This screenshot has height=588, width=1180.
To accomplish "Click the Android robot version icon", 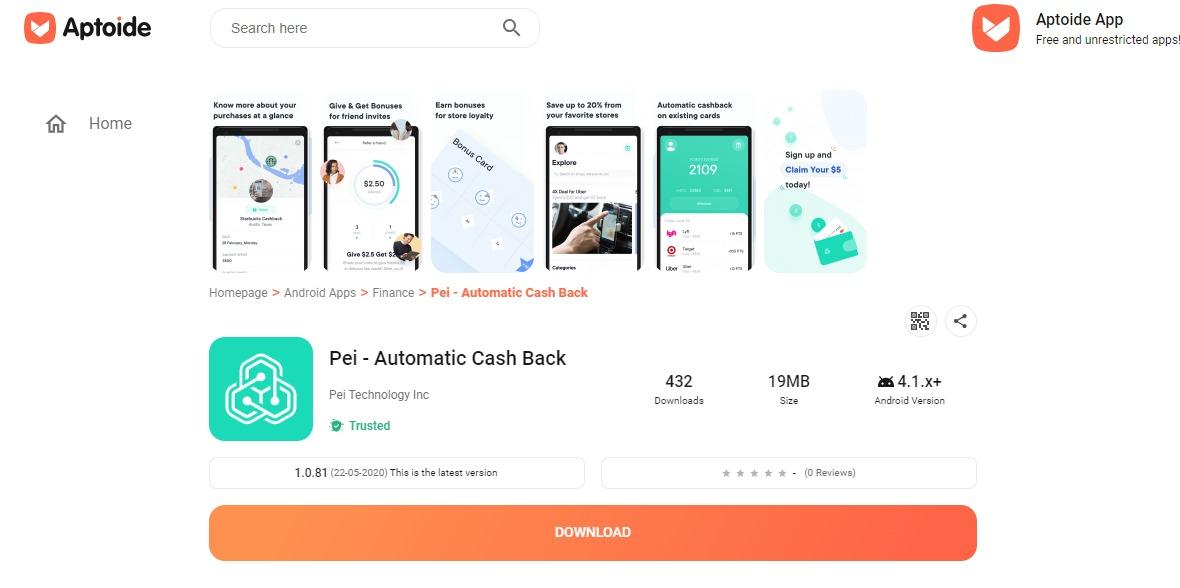I will tap(886, 382).
